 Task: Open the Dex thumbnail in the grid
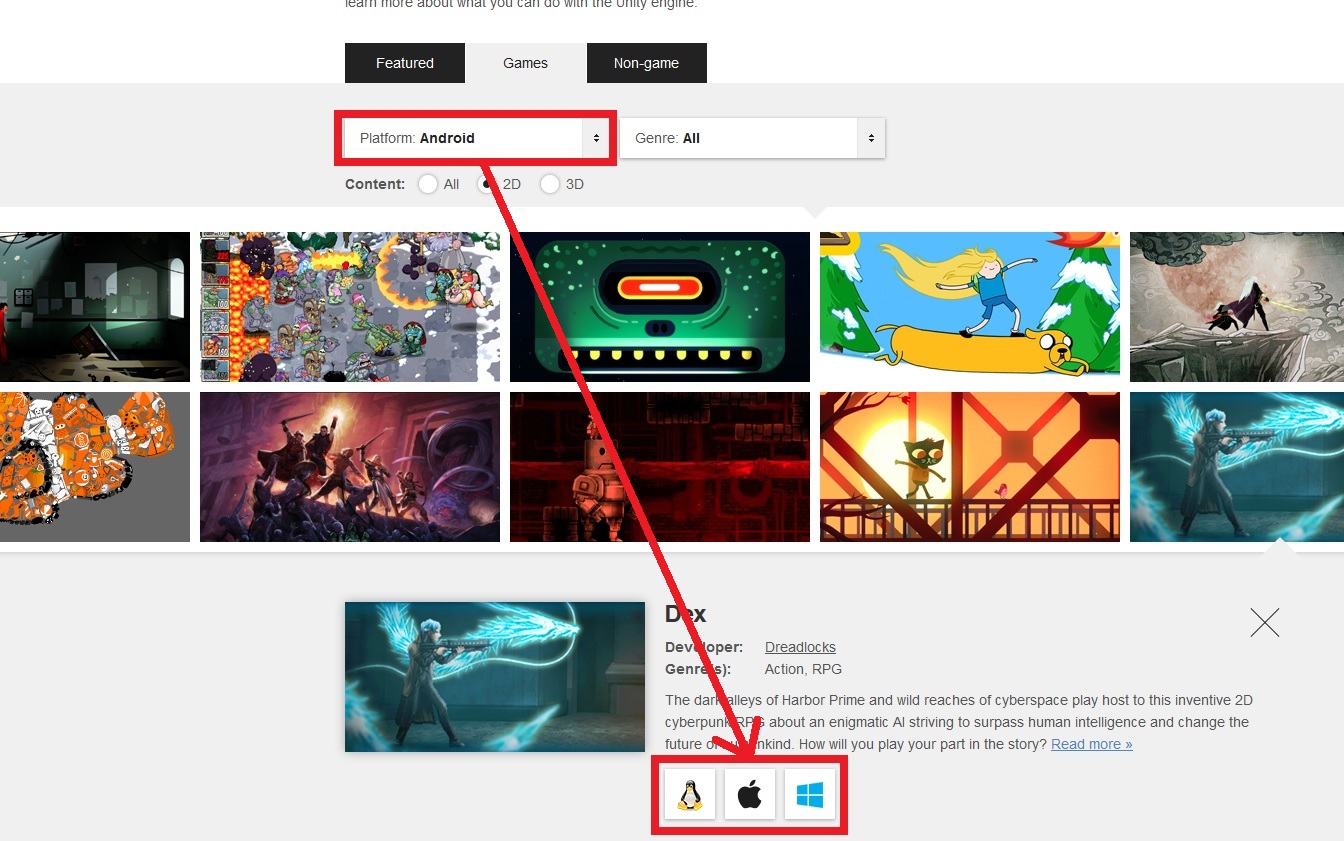[1237, 467]
